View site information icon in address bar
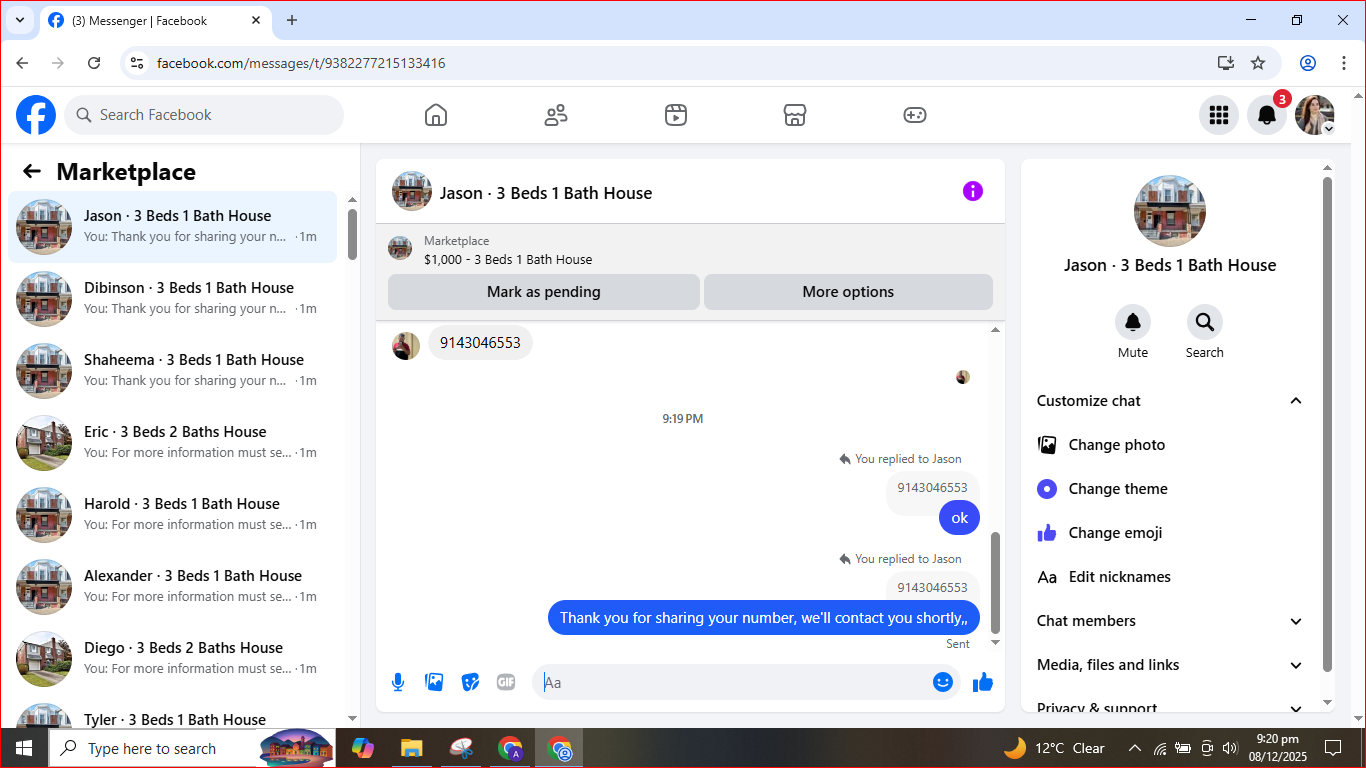 [x=138, y=63]
